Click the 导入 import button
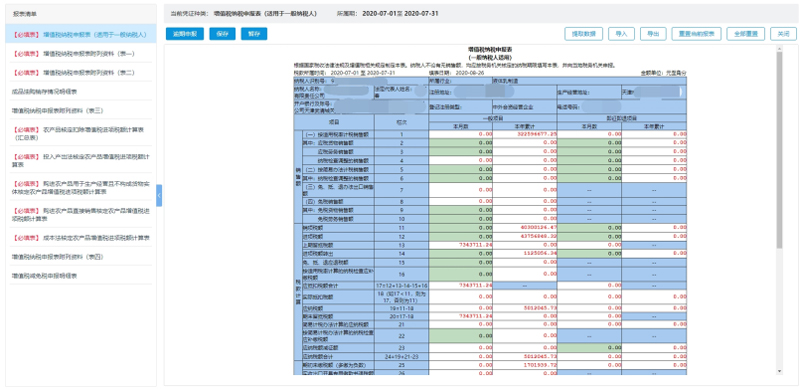Screen dimensions: 800x389 [621, 34]
